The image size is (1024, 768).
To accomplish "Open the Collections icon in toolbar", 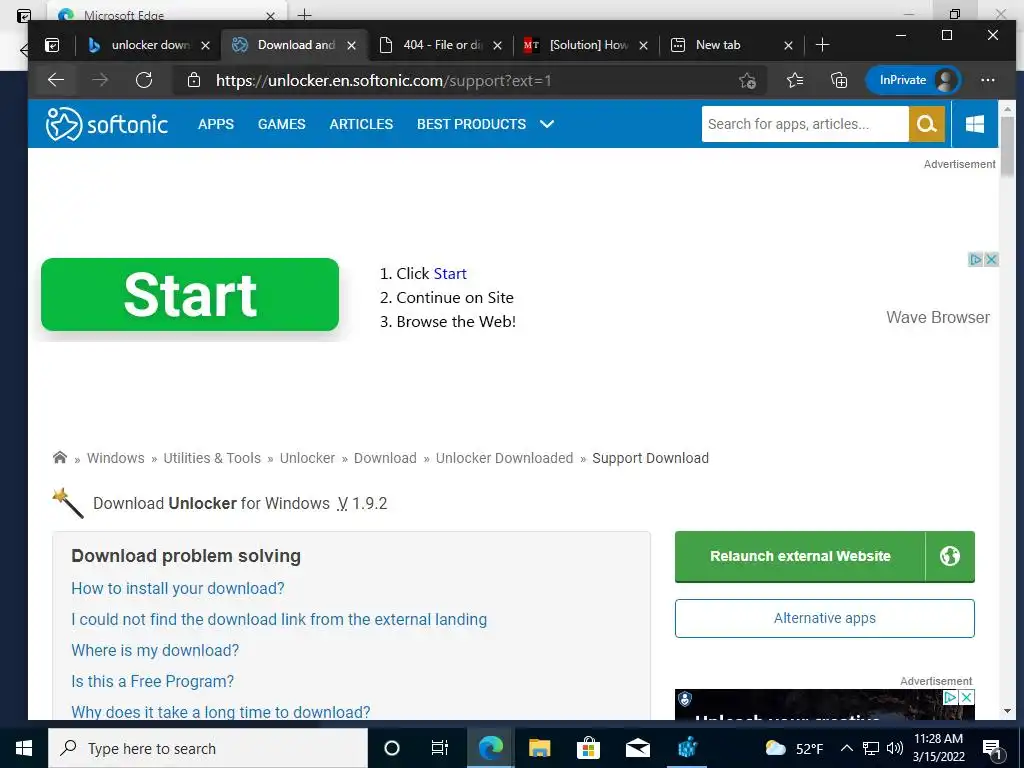I will pyautogui.click(x=839, y=80).
